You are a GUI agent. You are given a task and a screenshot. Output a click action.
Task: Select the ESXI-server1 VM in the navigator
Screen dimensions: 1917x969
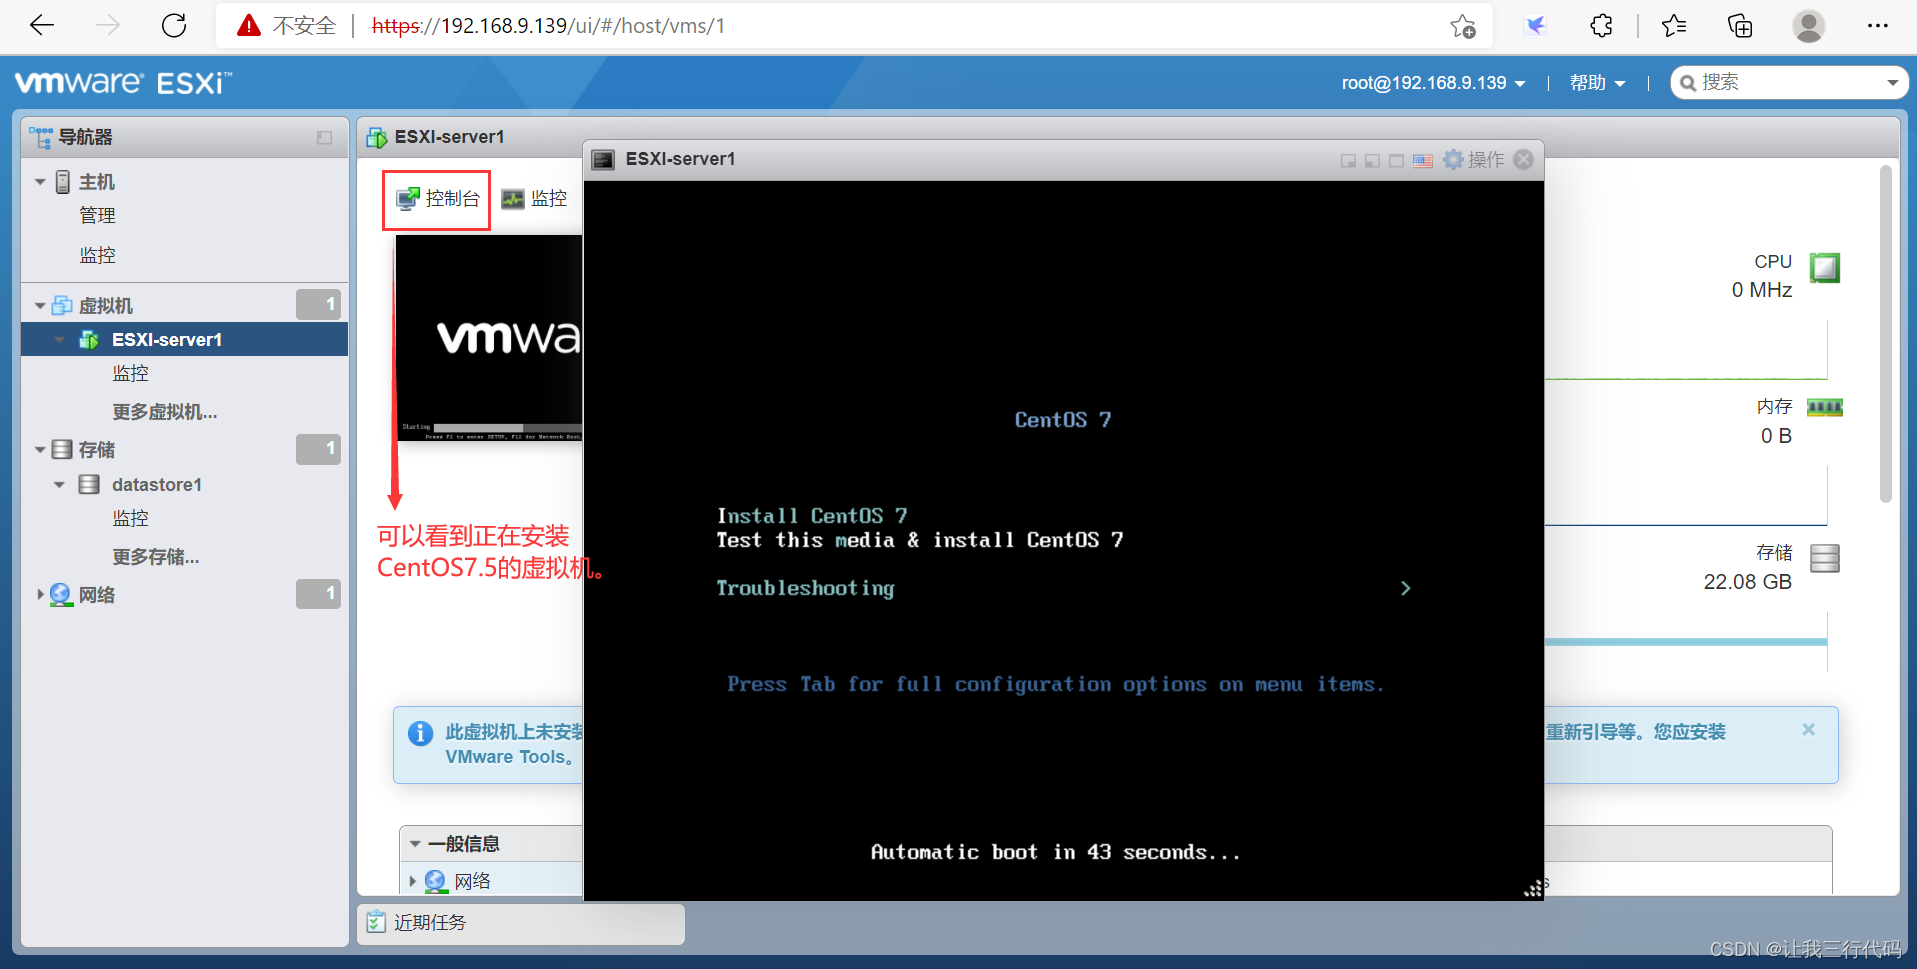click(185, 339)
